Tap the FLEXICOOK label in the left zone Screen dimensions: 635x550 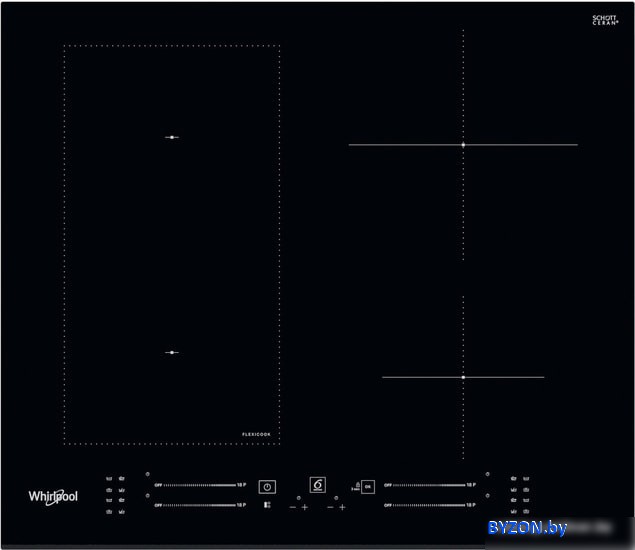tap(256, 434)
